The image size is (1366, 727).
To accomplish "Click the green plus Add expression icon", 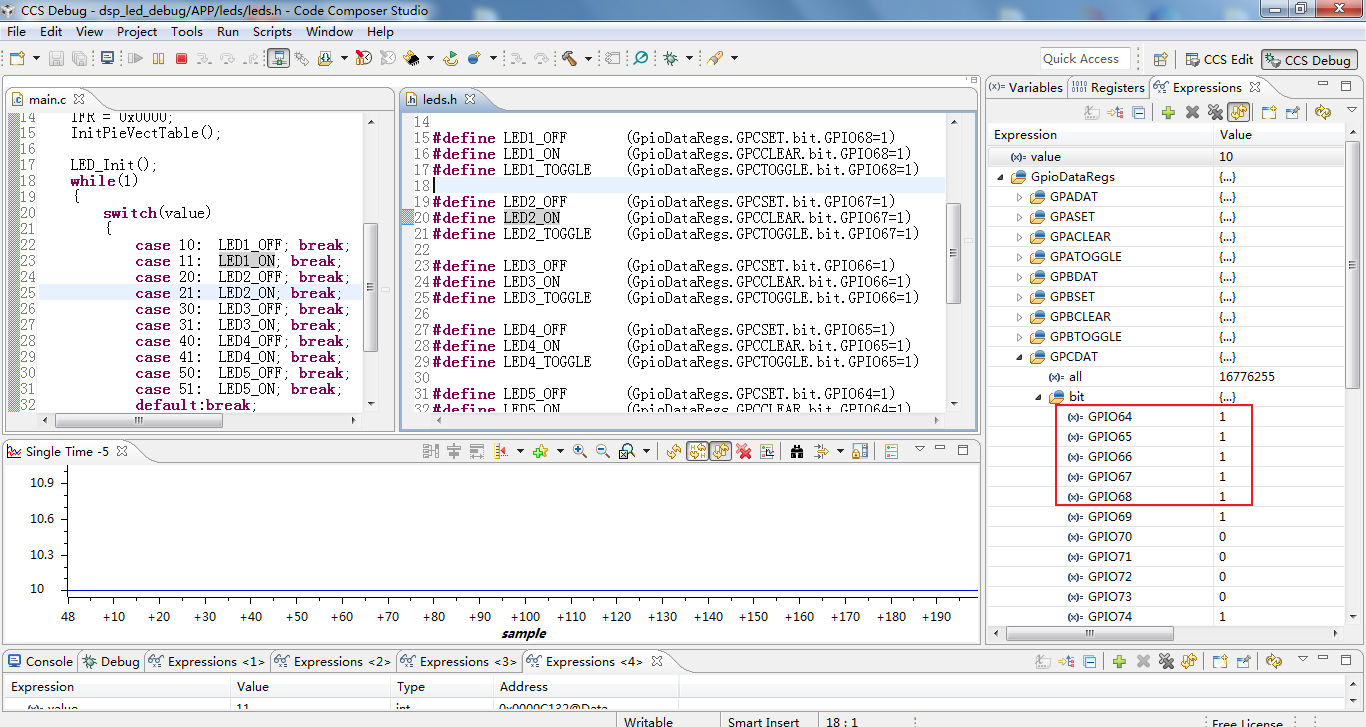I will tap(1168, 113).
